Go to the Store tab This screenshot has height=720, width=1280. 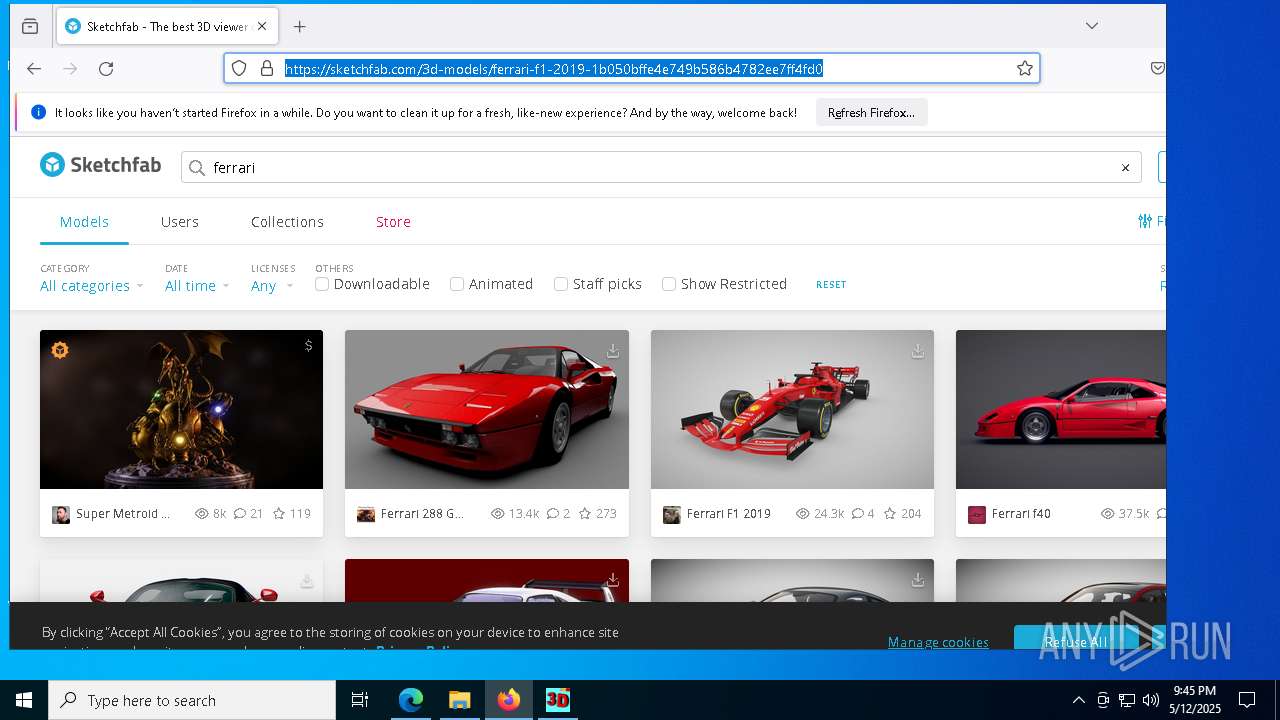tap(393, 222)
